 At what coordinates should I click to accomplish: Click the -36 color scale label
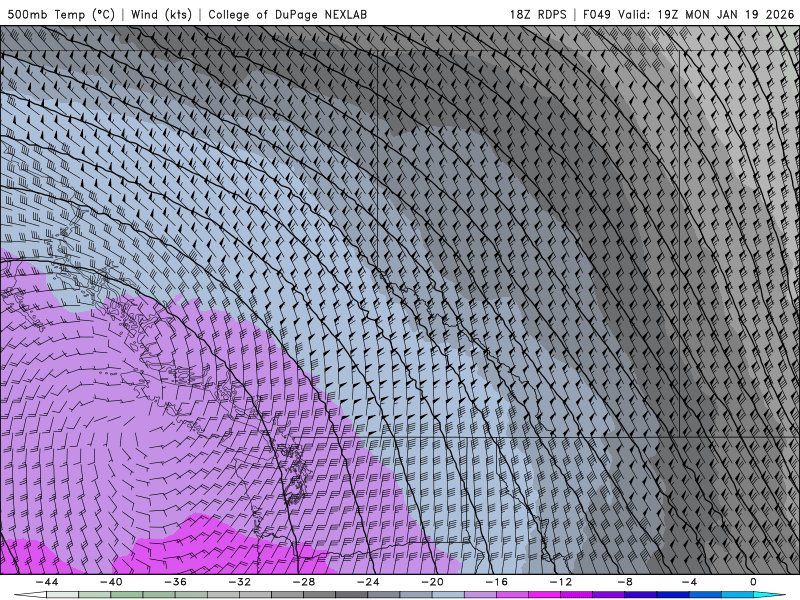pos(176,582)
